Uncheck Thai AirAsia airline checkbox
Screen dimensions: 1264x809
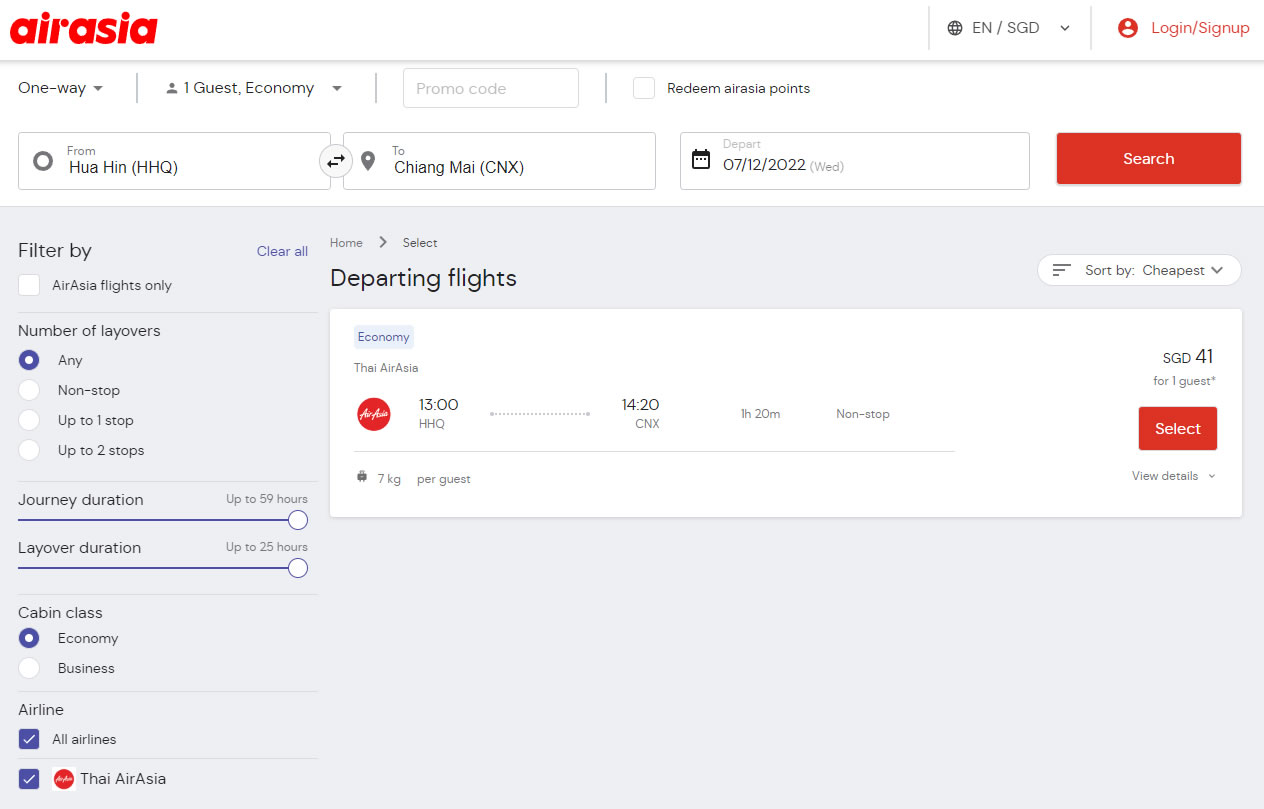coord(29,779)
